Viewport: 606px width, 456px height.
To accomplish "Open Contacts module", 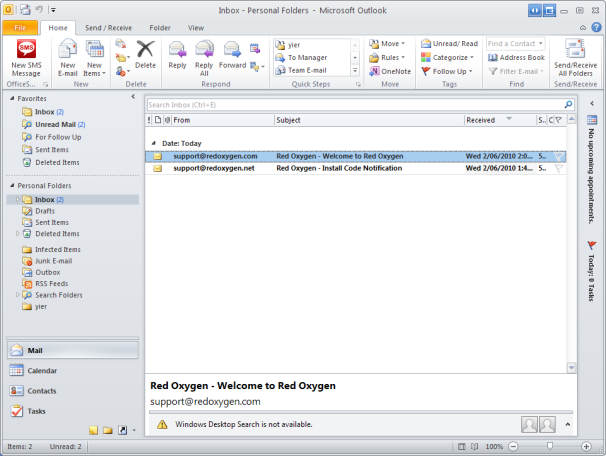I will pos(72,391).
